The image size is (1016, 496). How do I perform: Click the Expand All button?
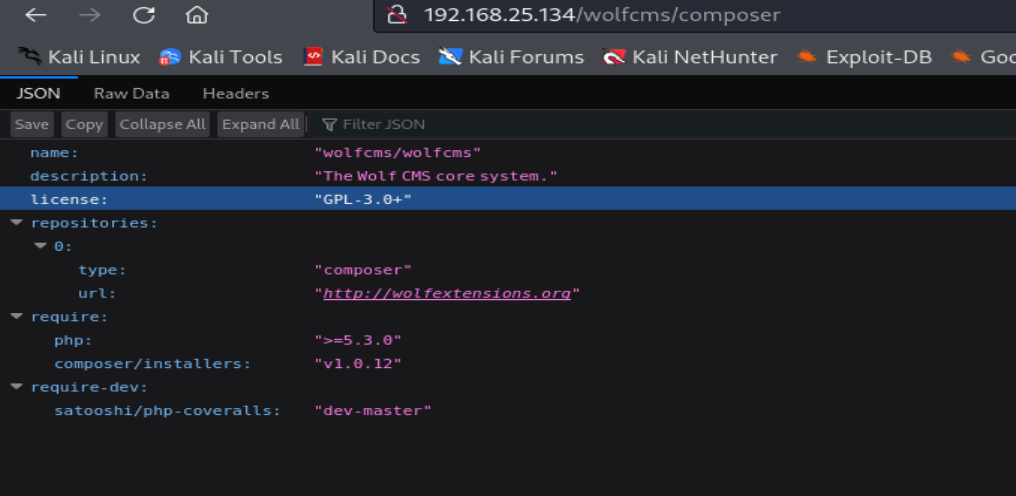260,124
